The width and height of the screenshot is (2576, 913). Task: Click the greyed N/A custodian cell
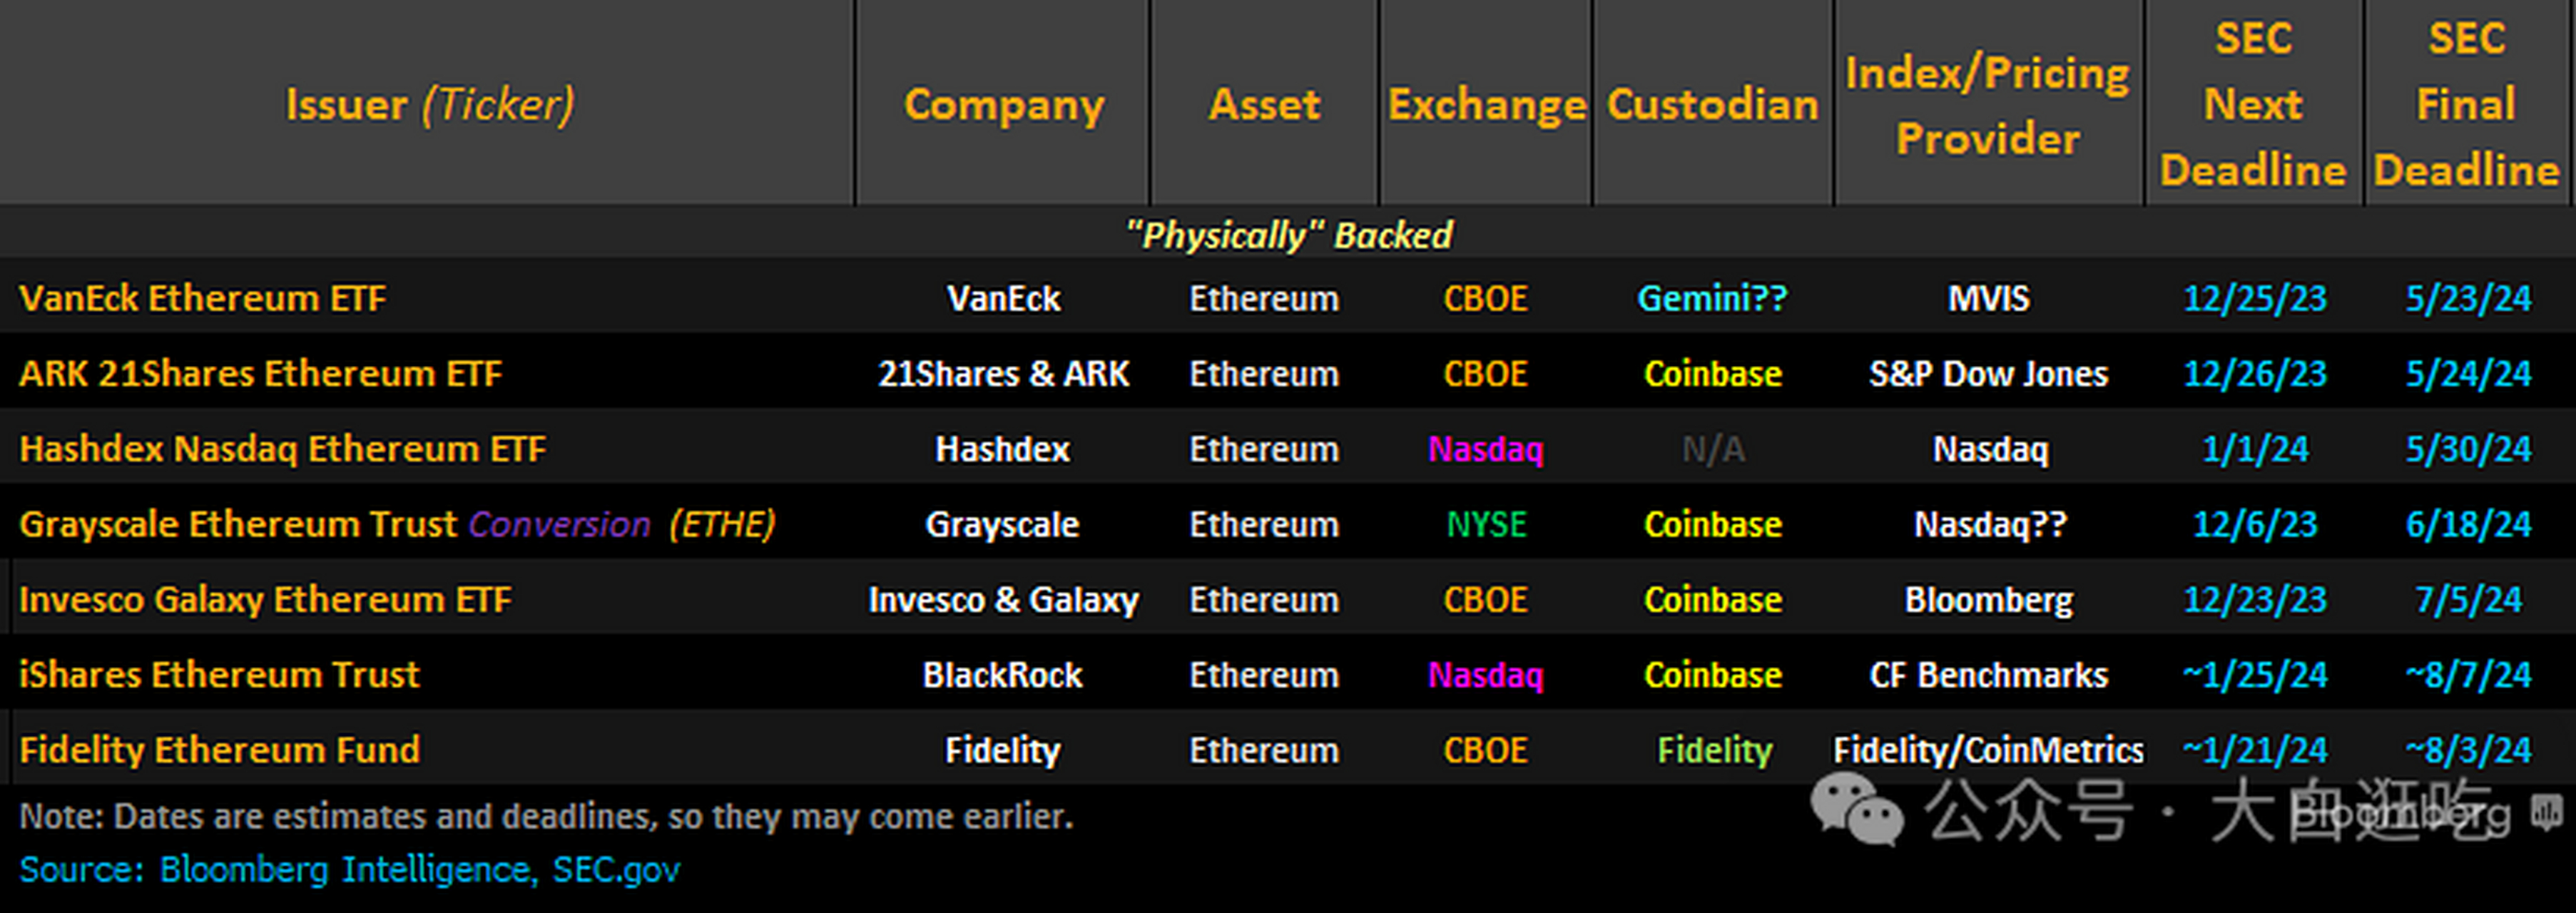[x=1713, y=449]
